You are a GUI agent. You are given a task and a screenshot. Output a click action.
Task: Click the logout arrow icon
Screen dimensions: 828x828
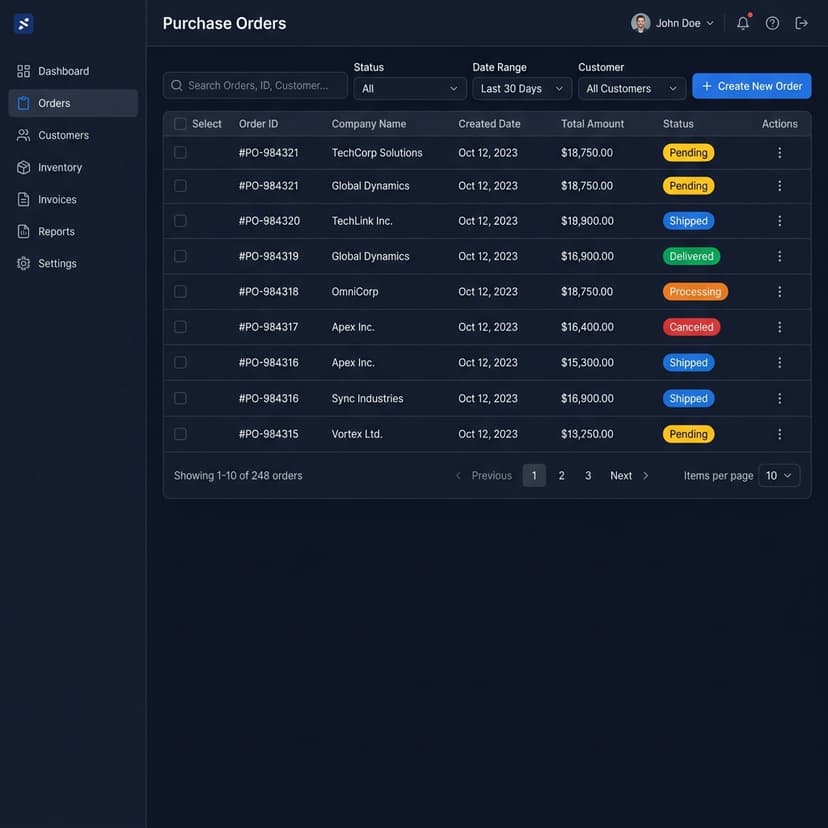tap(801, 23)
